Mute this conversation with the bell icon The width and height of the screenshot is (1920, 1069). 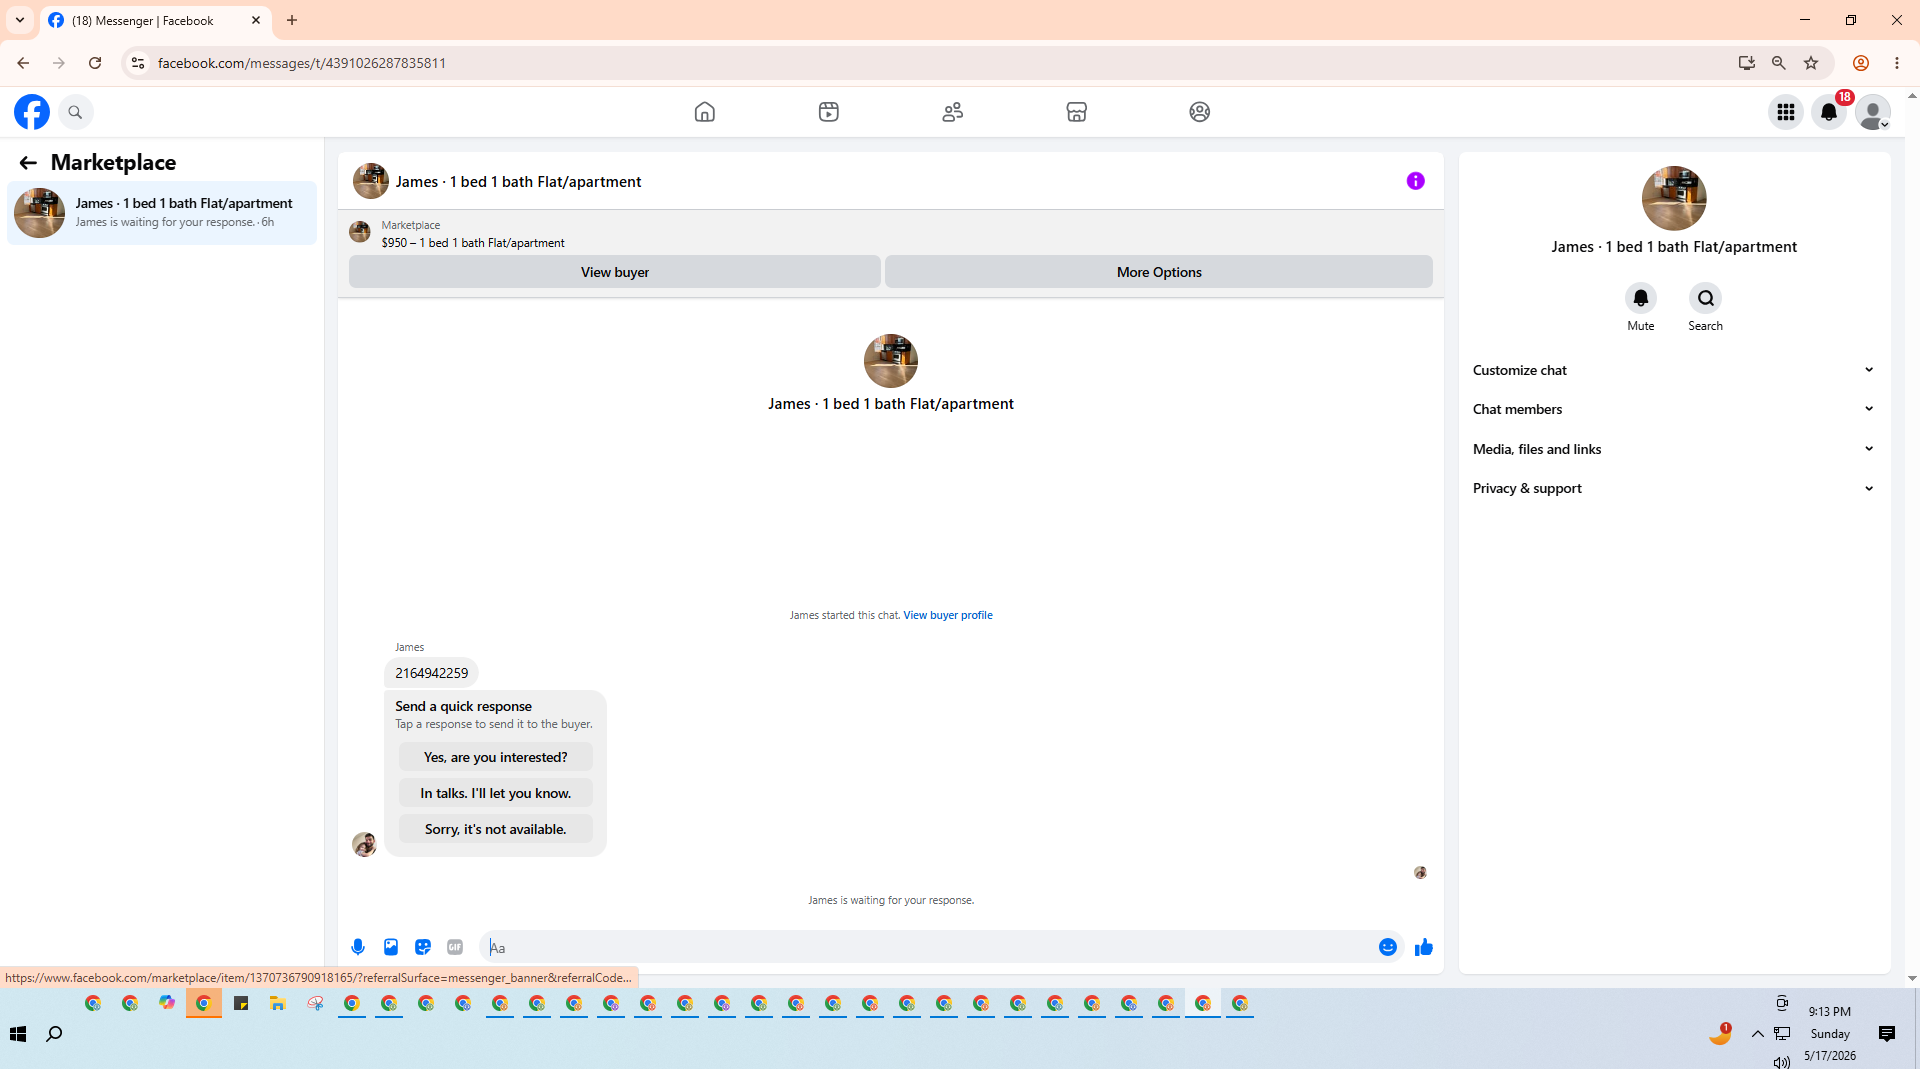coord(1641,298)
